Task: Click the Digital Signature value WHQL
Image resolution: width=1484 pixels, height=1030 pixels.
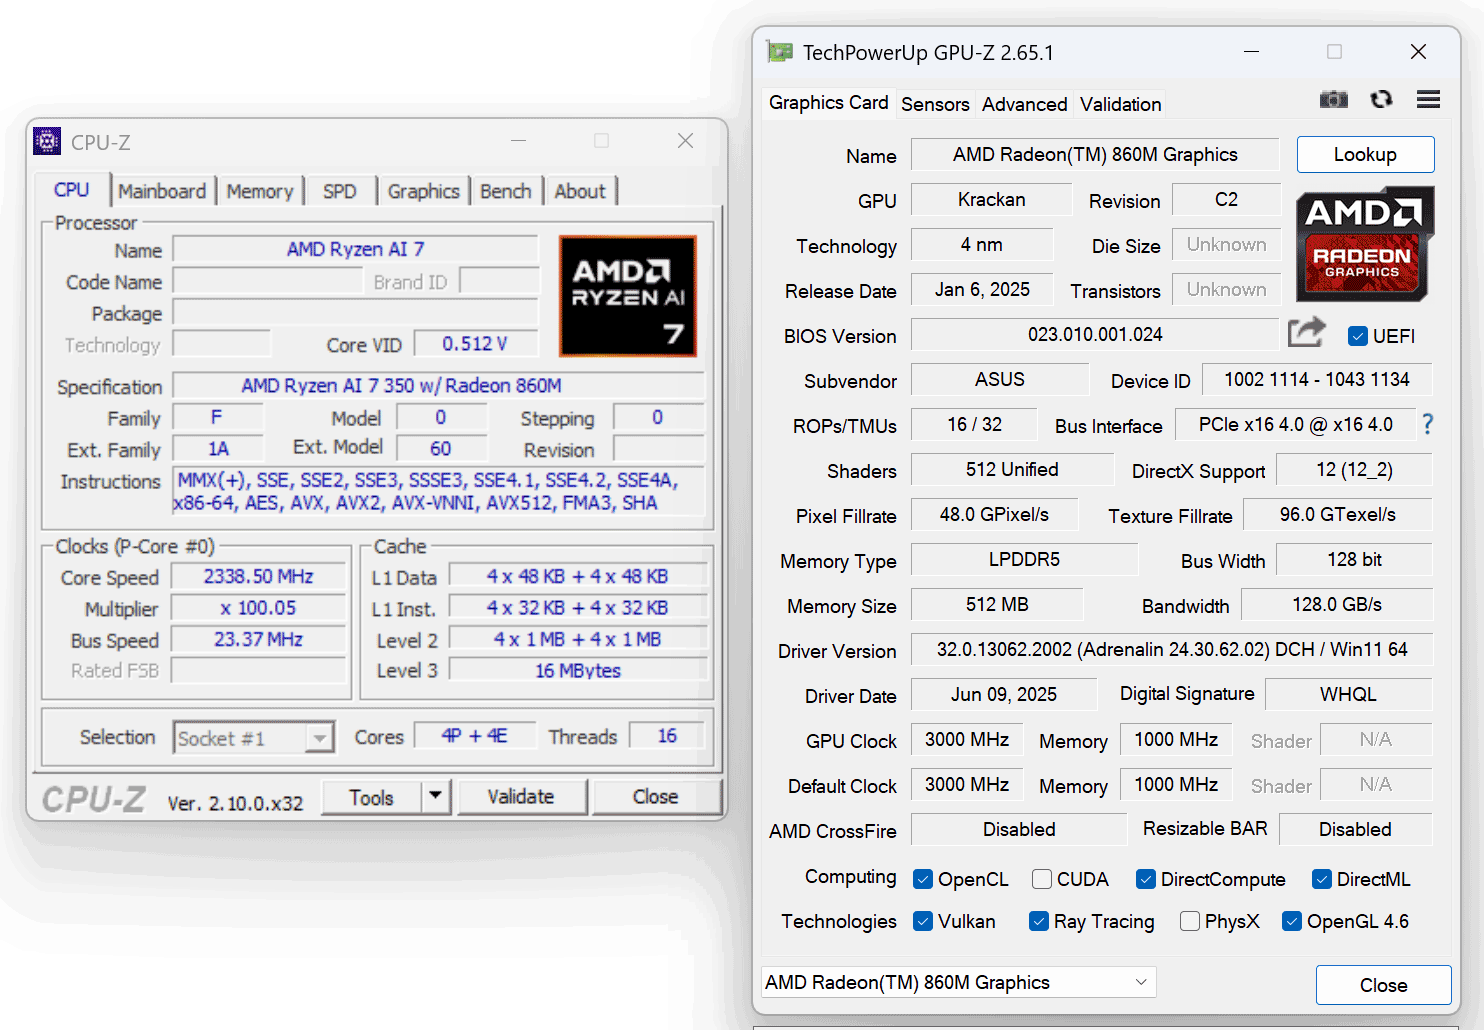Action: [1348, 694]
